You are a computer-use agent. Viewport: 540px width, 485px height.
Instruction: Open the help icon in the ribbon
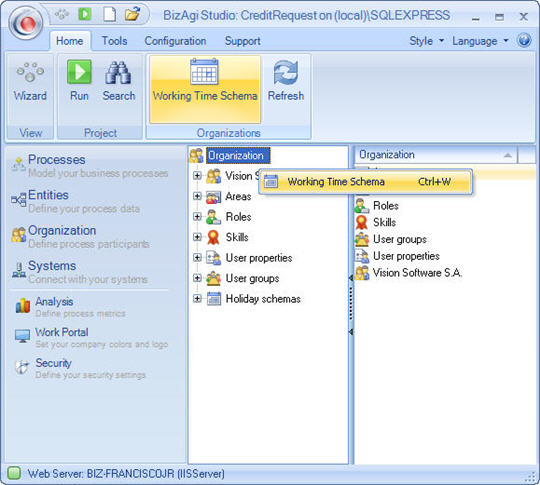pos(524,40)
